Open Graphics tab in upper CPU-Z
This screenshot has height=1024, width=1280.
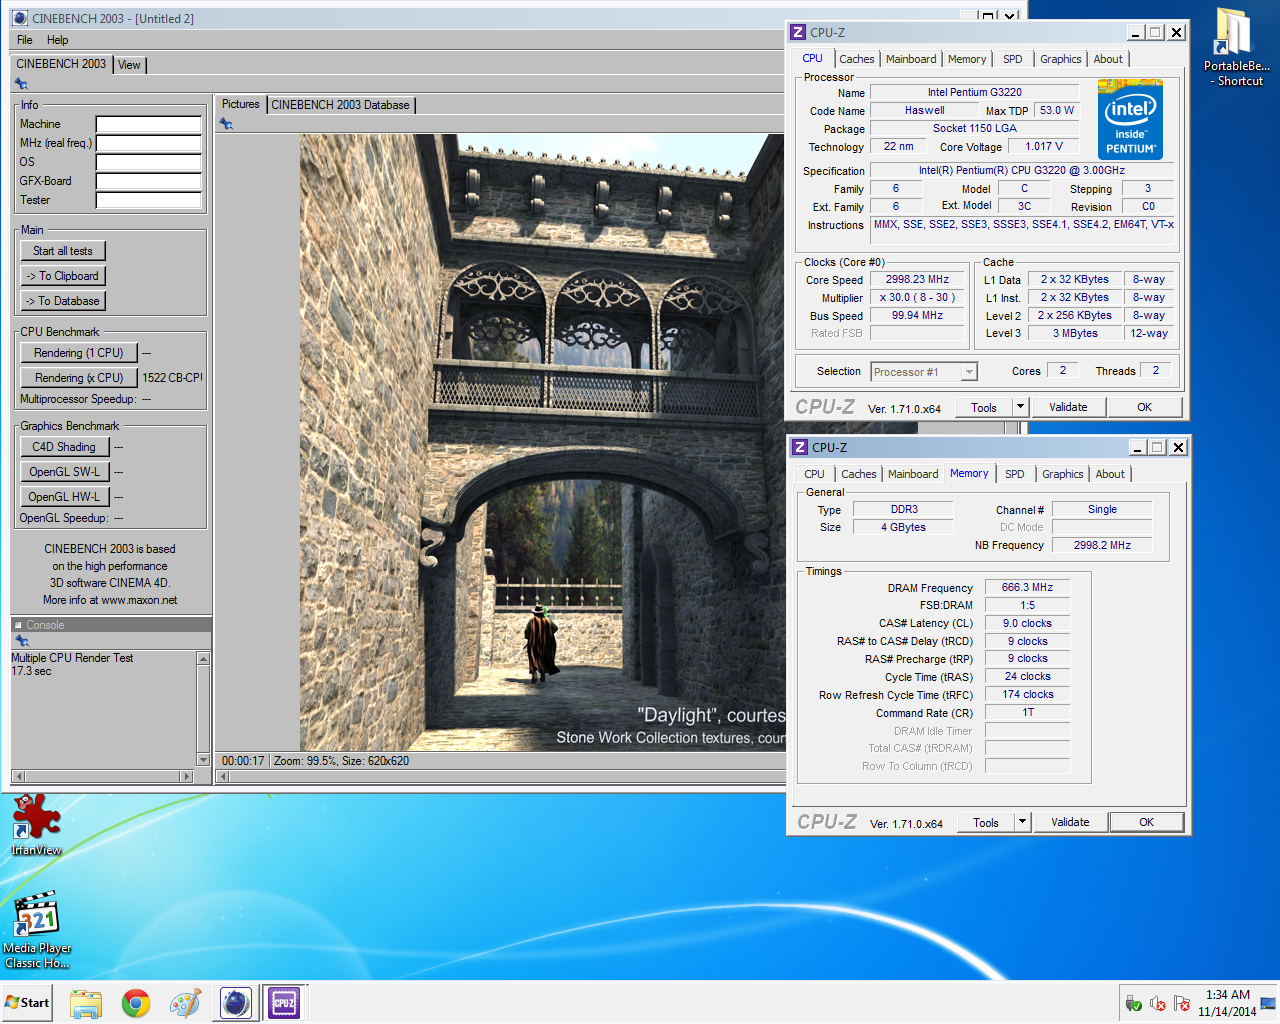coord(1061,59)
